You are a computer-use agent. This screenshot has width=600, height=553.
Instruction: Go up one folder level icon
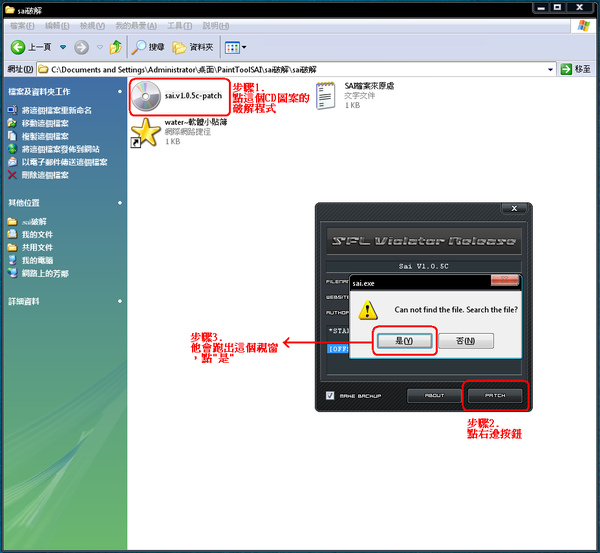116,47
